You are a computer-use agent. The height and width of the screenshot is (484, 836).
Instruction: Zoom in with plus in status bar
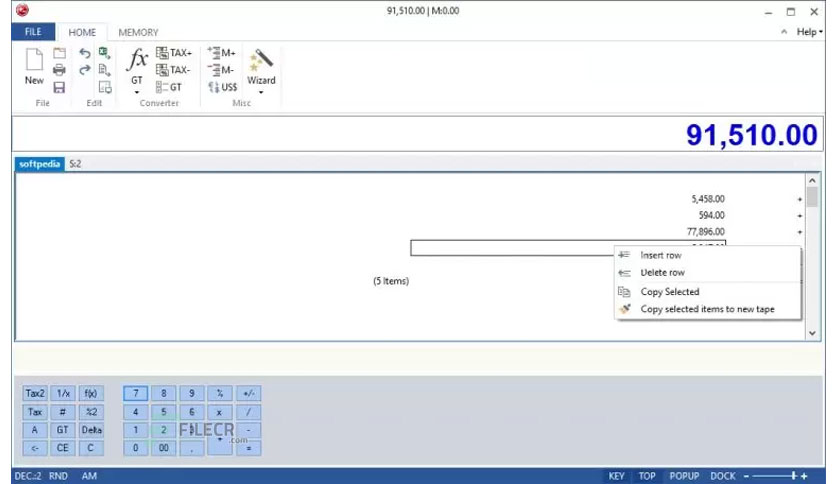(x=804, y=476)
